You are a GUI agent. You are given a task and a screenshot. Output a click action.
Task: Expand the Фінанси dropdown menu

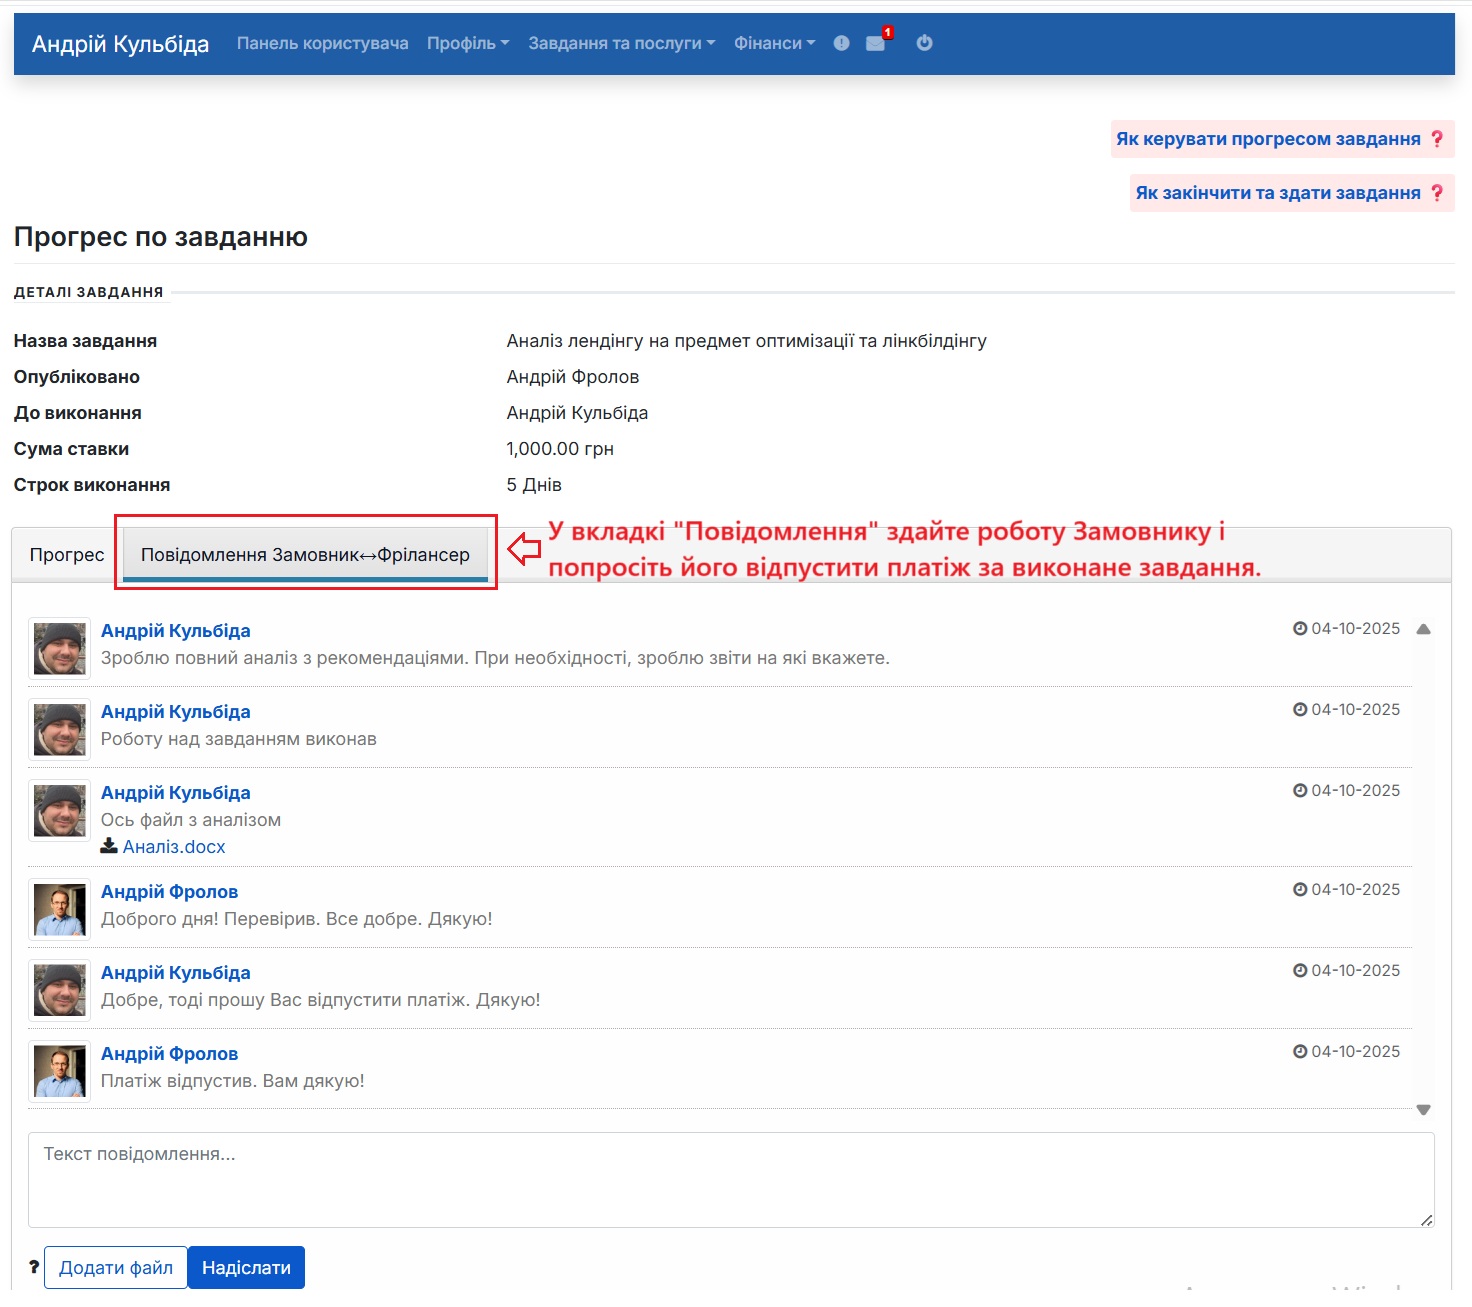click(774, 43)
